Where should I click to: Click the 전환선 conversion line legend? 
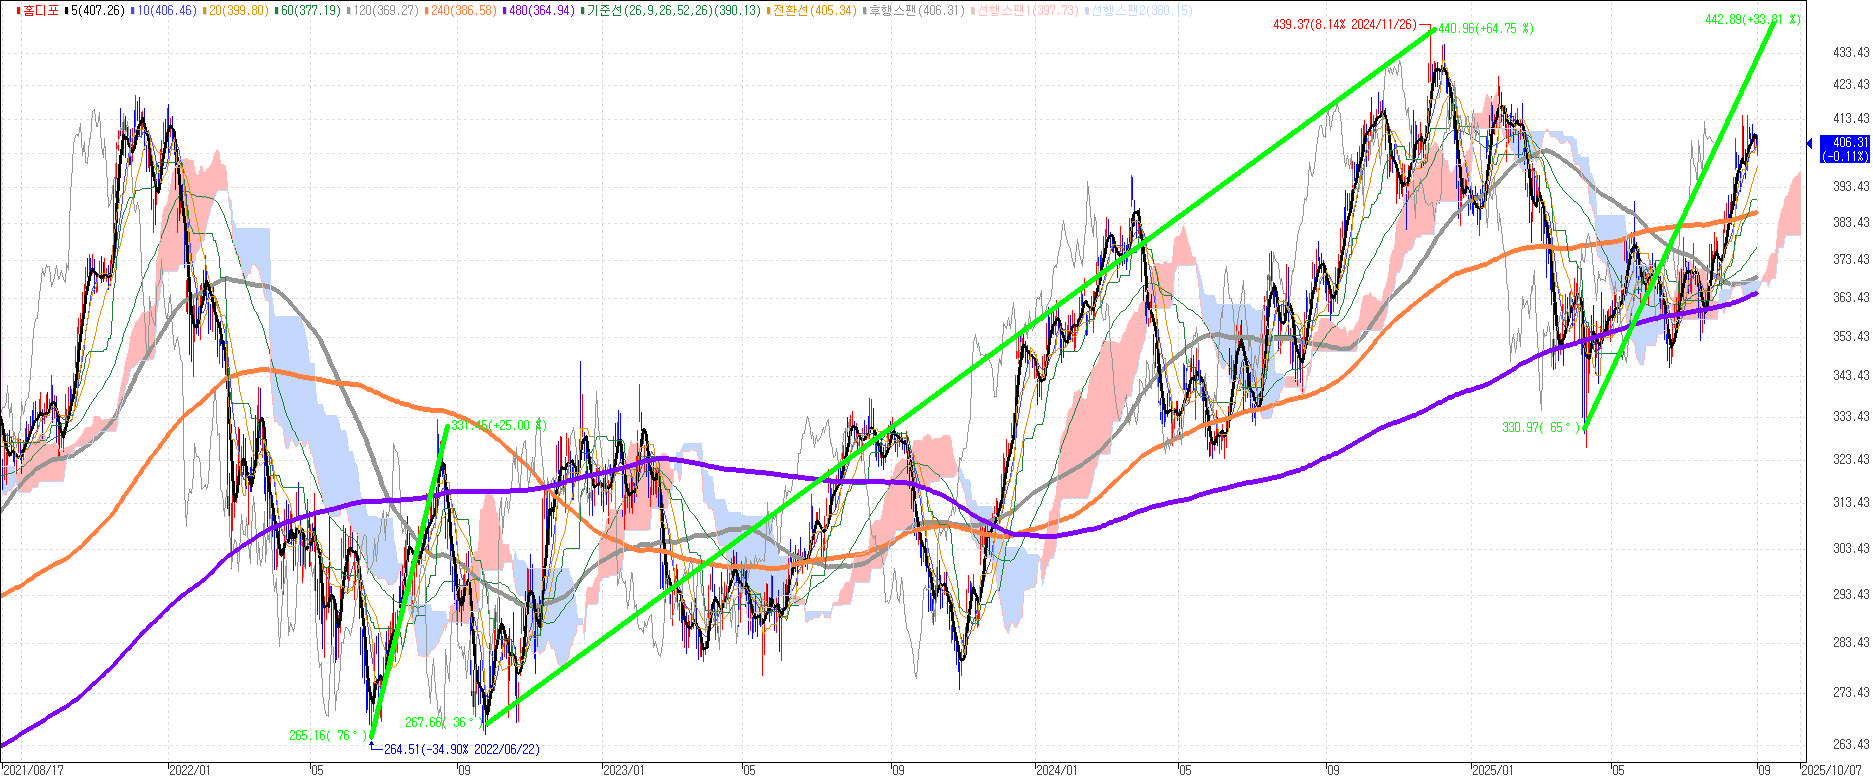pos(814,10)
